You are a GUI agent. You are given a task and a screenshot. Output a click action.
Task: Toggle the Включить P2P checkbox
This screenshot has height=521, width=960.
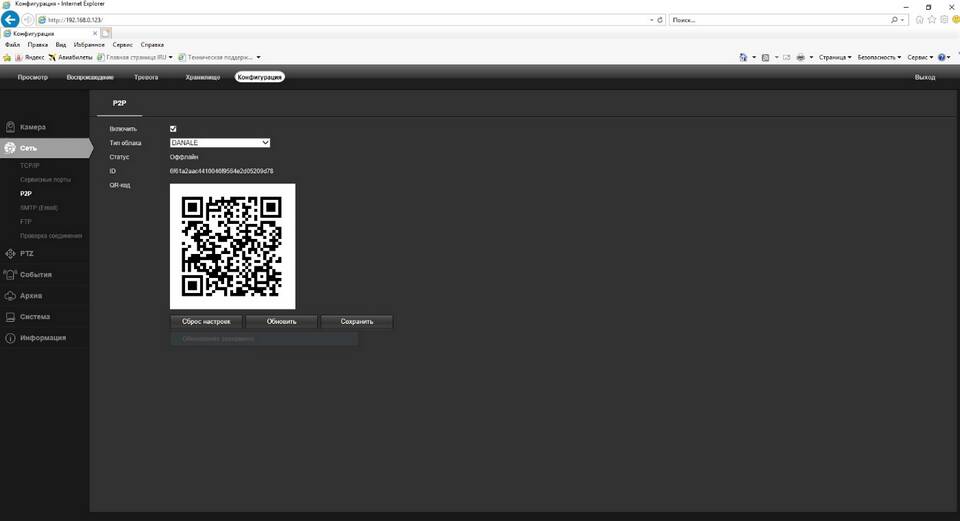coord(173,129)
